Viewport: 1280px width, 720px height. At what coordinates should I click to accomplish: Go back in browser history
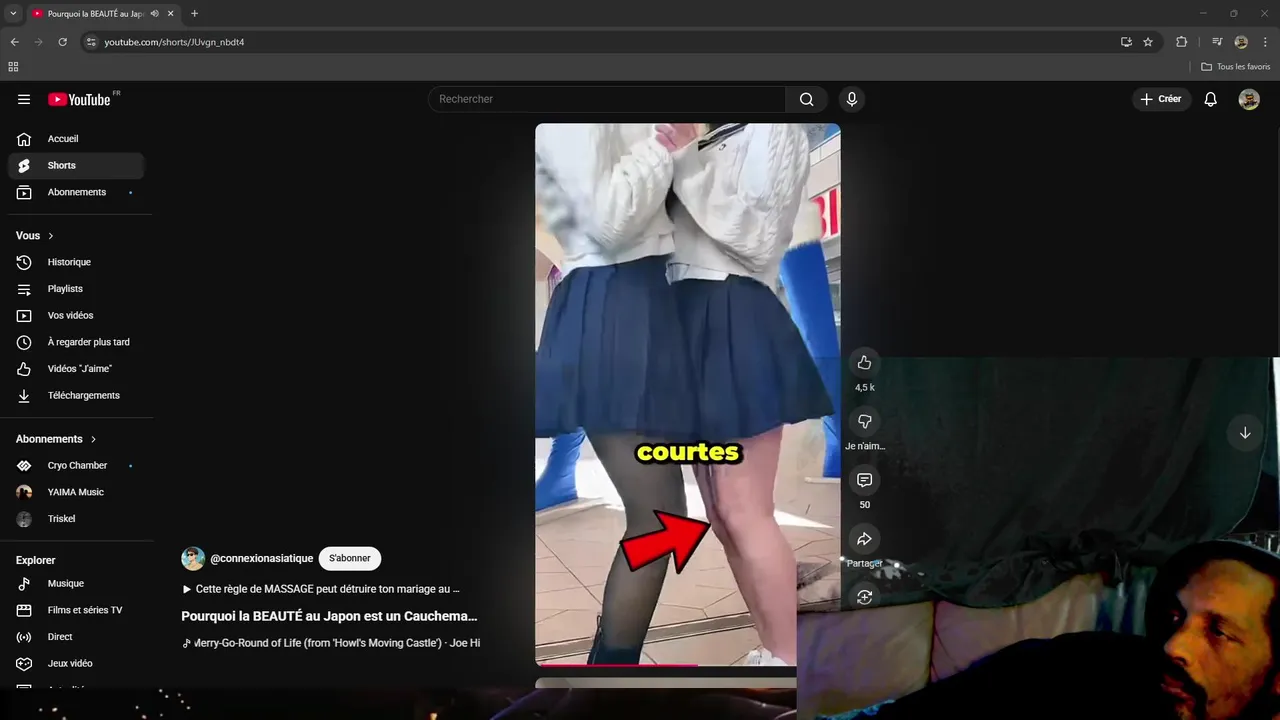(x=15, y=42)
